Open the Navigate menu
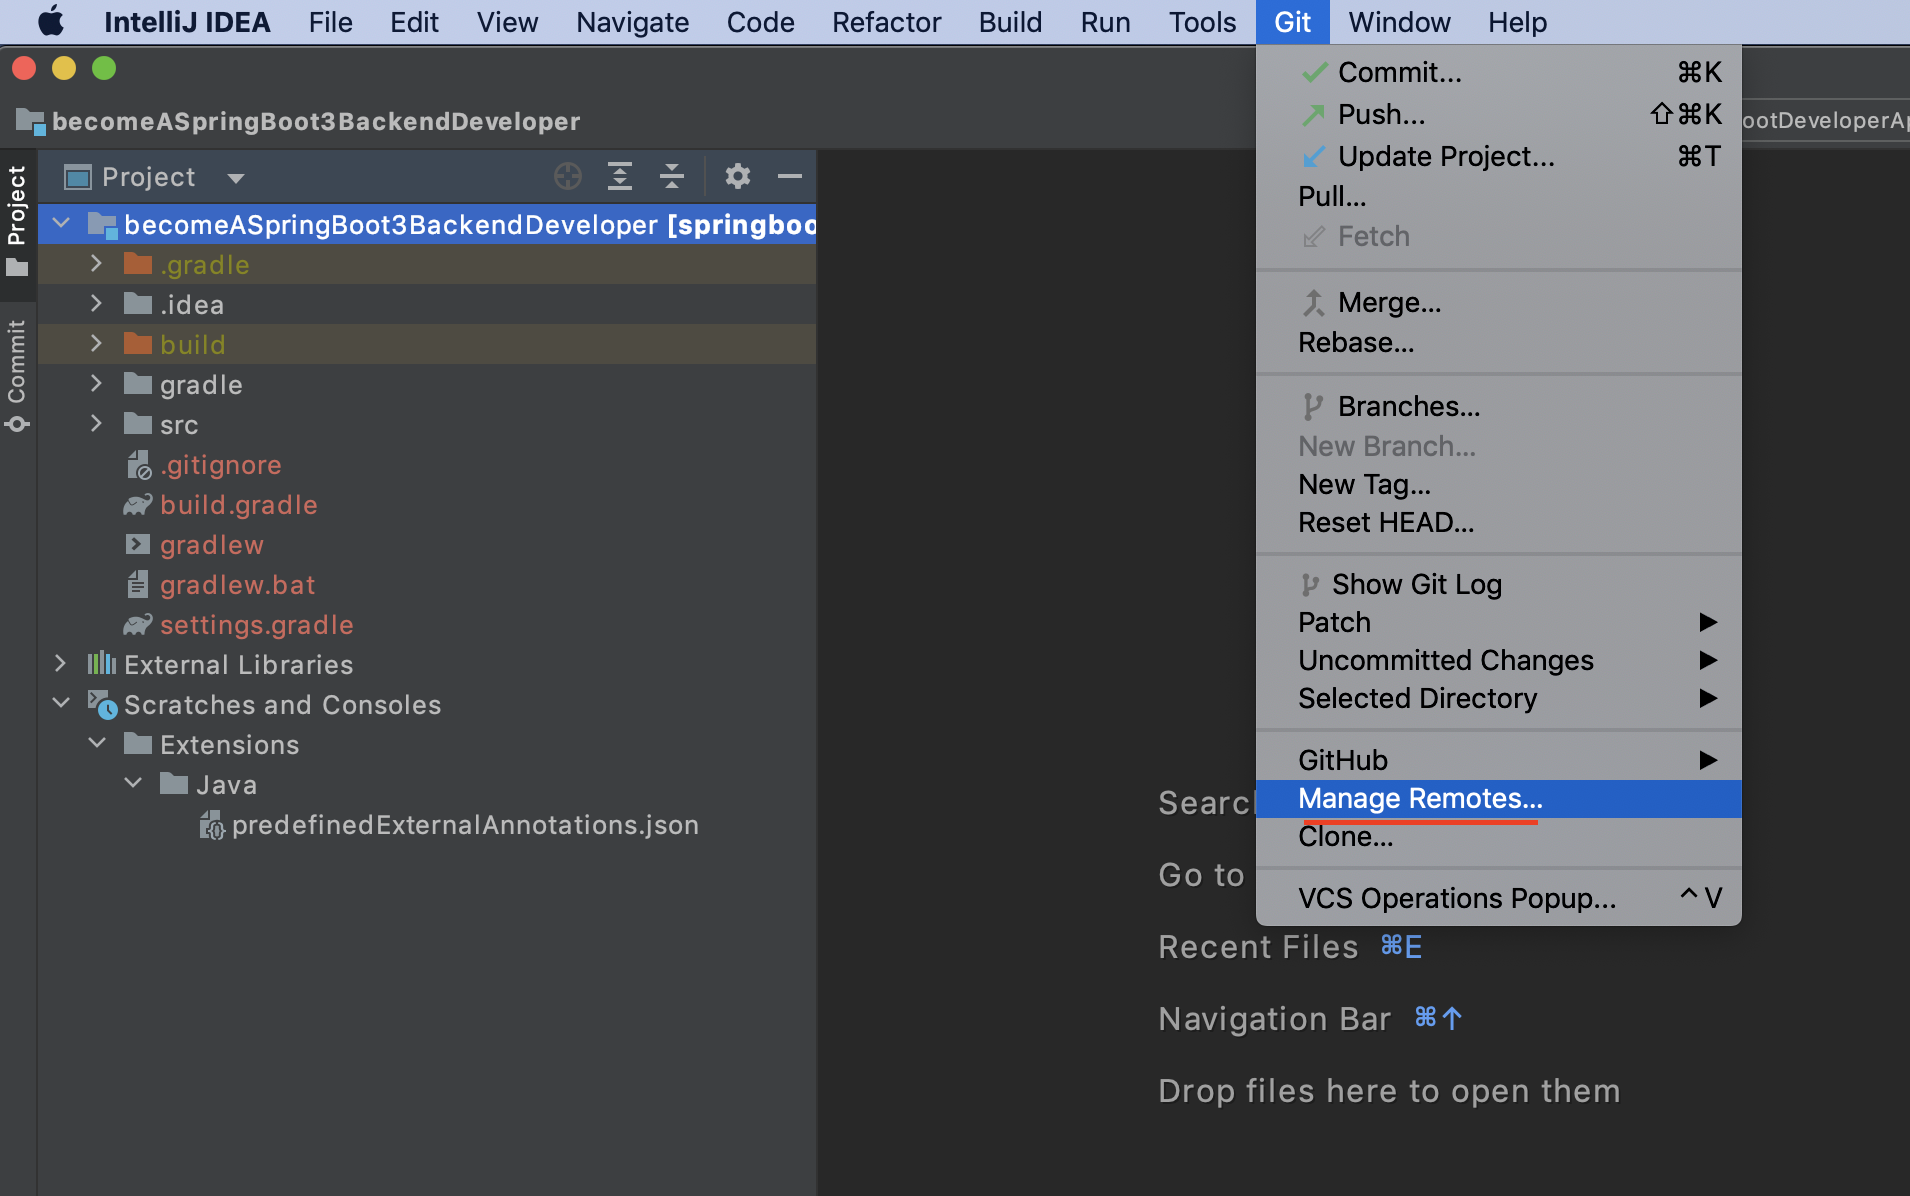The image size is (1910, 1196). pos(632,22)
